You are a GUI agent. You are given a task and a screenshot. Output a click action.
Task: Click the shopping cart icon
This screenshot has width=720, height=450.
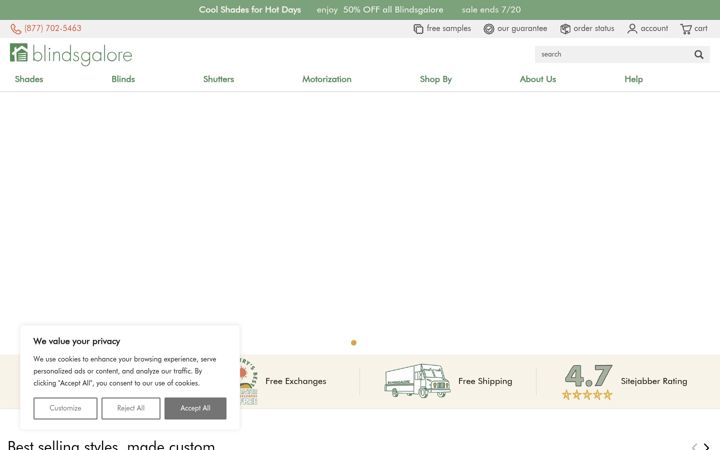click(686, 29)
